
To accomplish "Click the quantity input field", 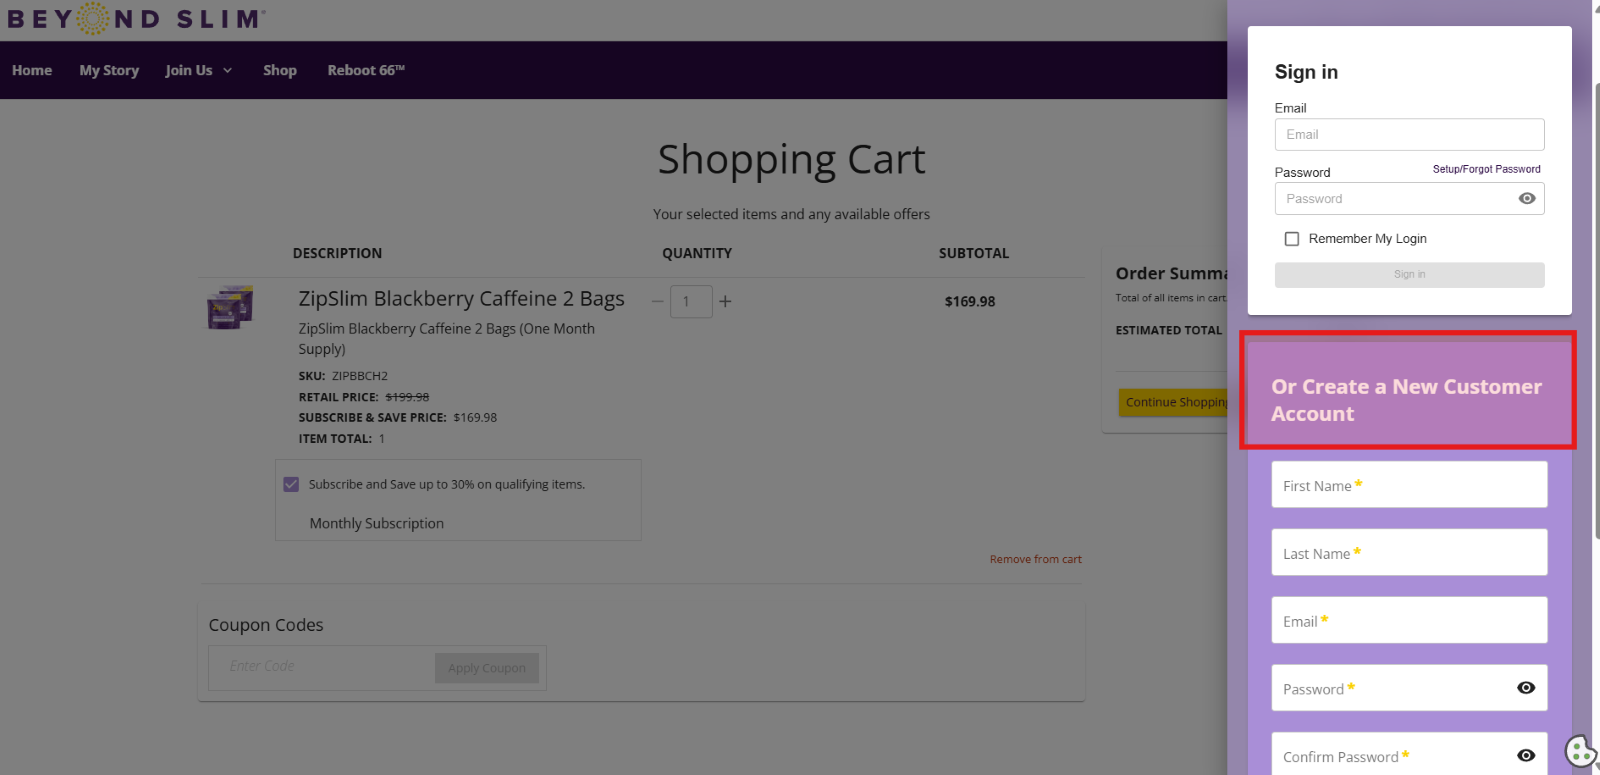I will 691,301.
